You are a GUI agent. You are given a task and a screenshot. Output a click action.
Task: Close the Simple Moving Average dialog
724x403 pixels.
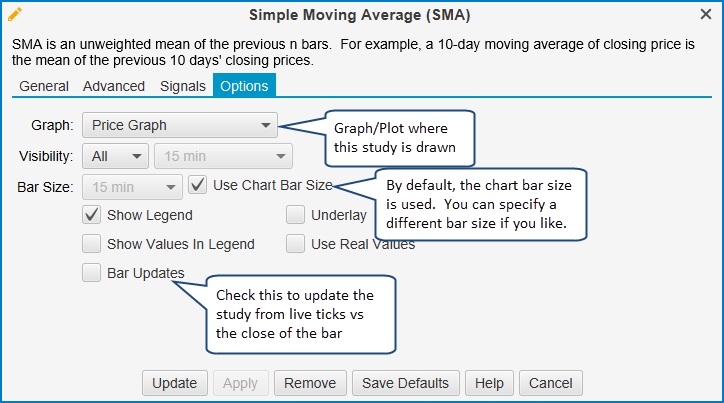(x=706, y=14)
